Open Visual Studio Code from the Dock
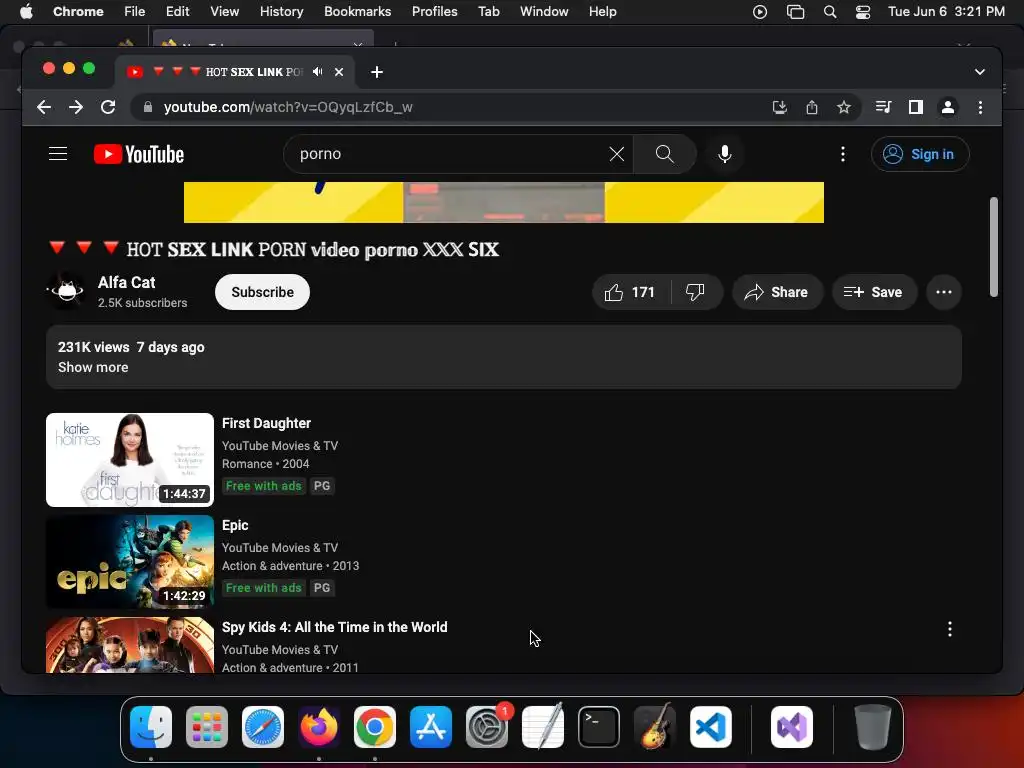Image resolution: width=1024 pixels, height=768 pixels. pos(711,727)
